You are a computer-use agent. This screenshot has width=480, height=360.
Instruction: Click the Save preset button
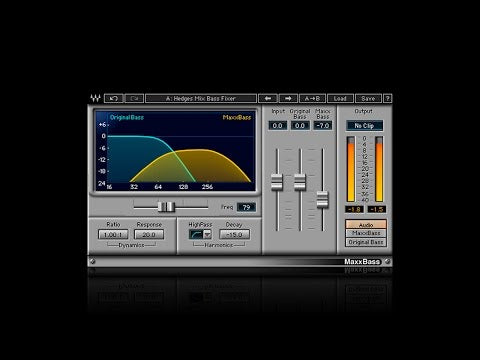click(368, 98)
